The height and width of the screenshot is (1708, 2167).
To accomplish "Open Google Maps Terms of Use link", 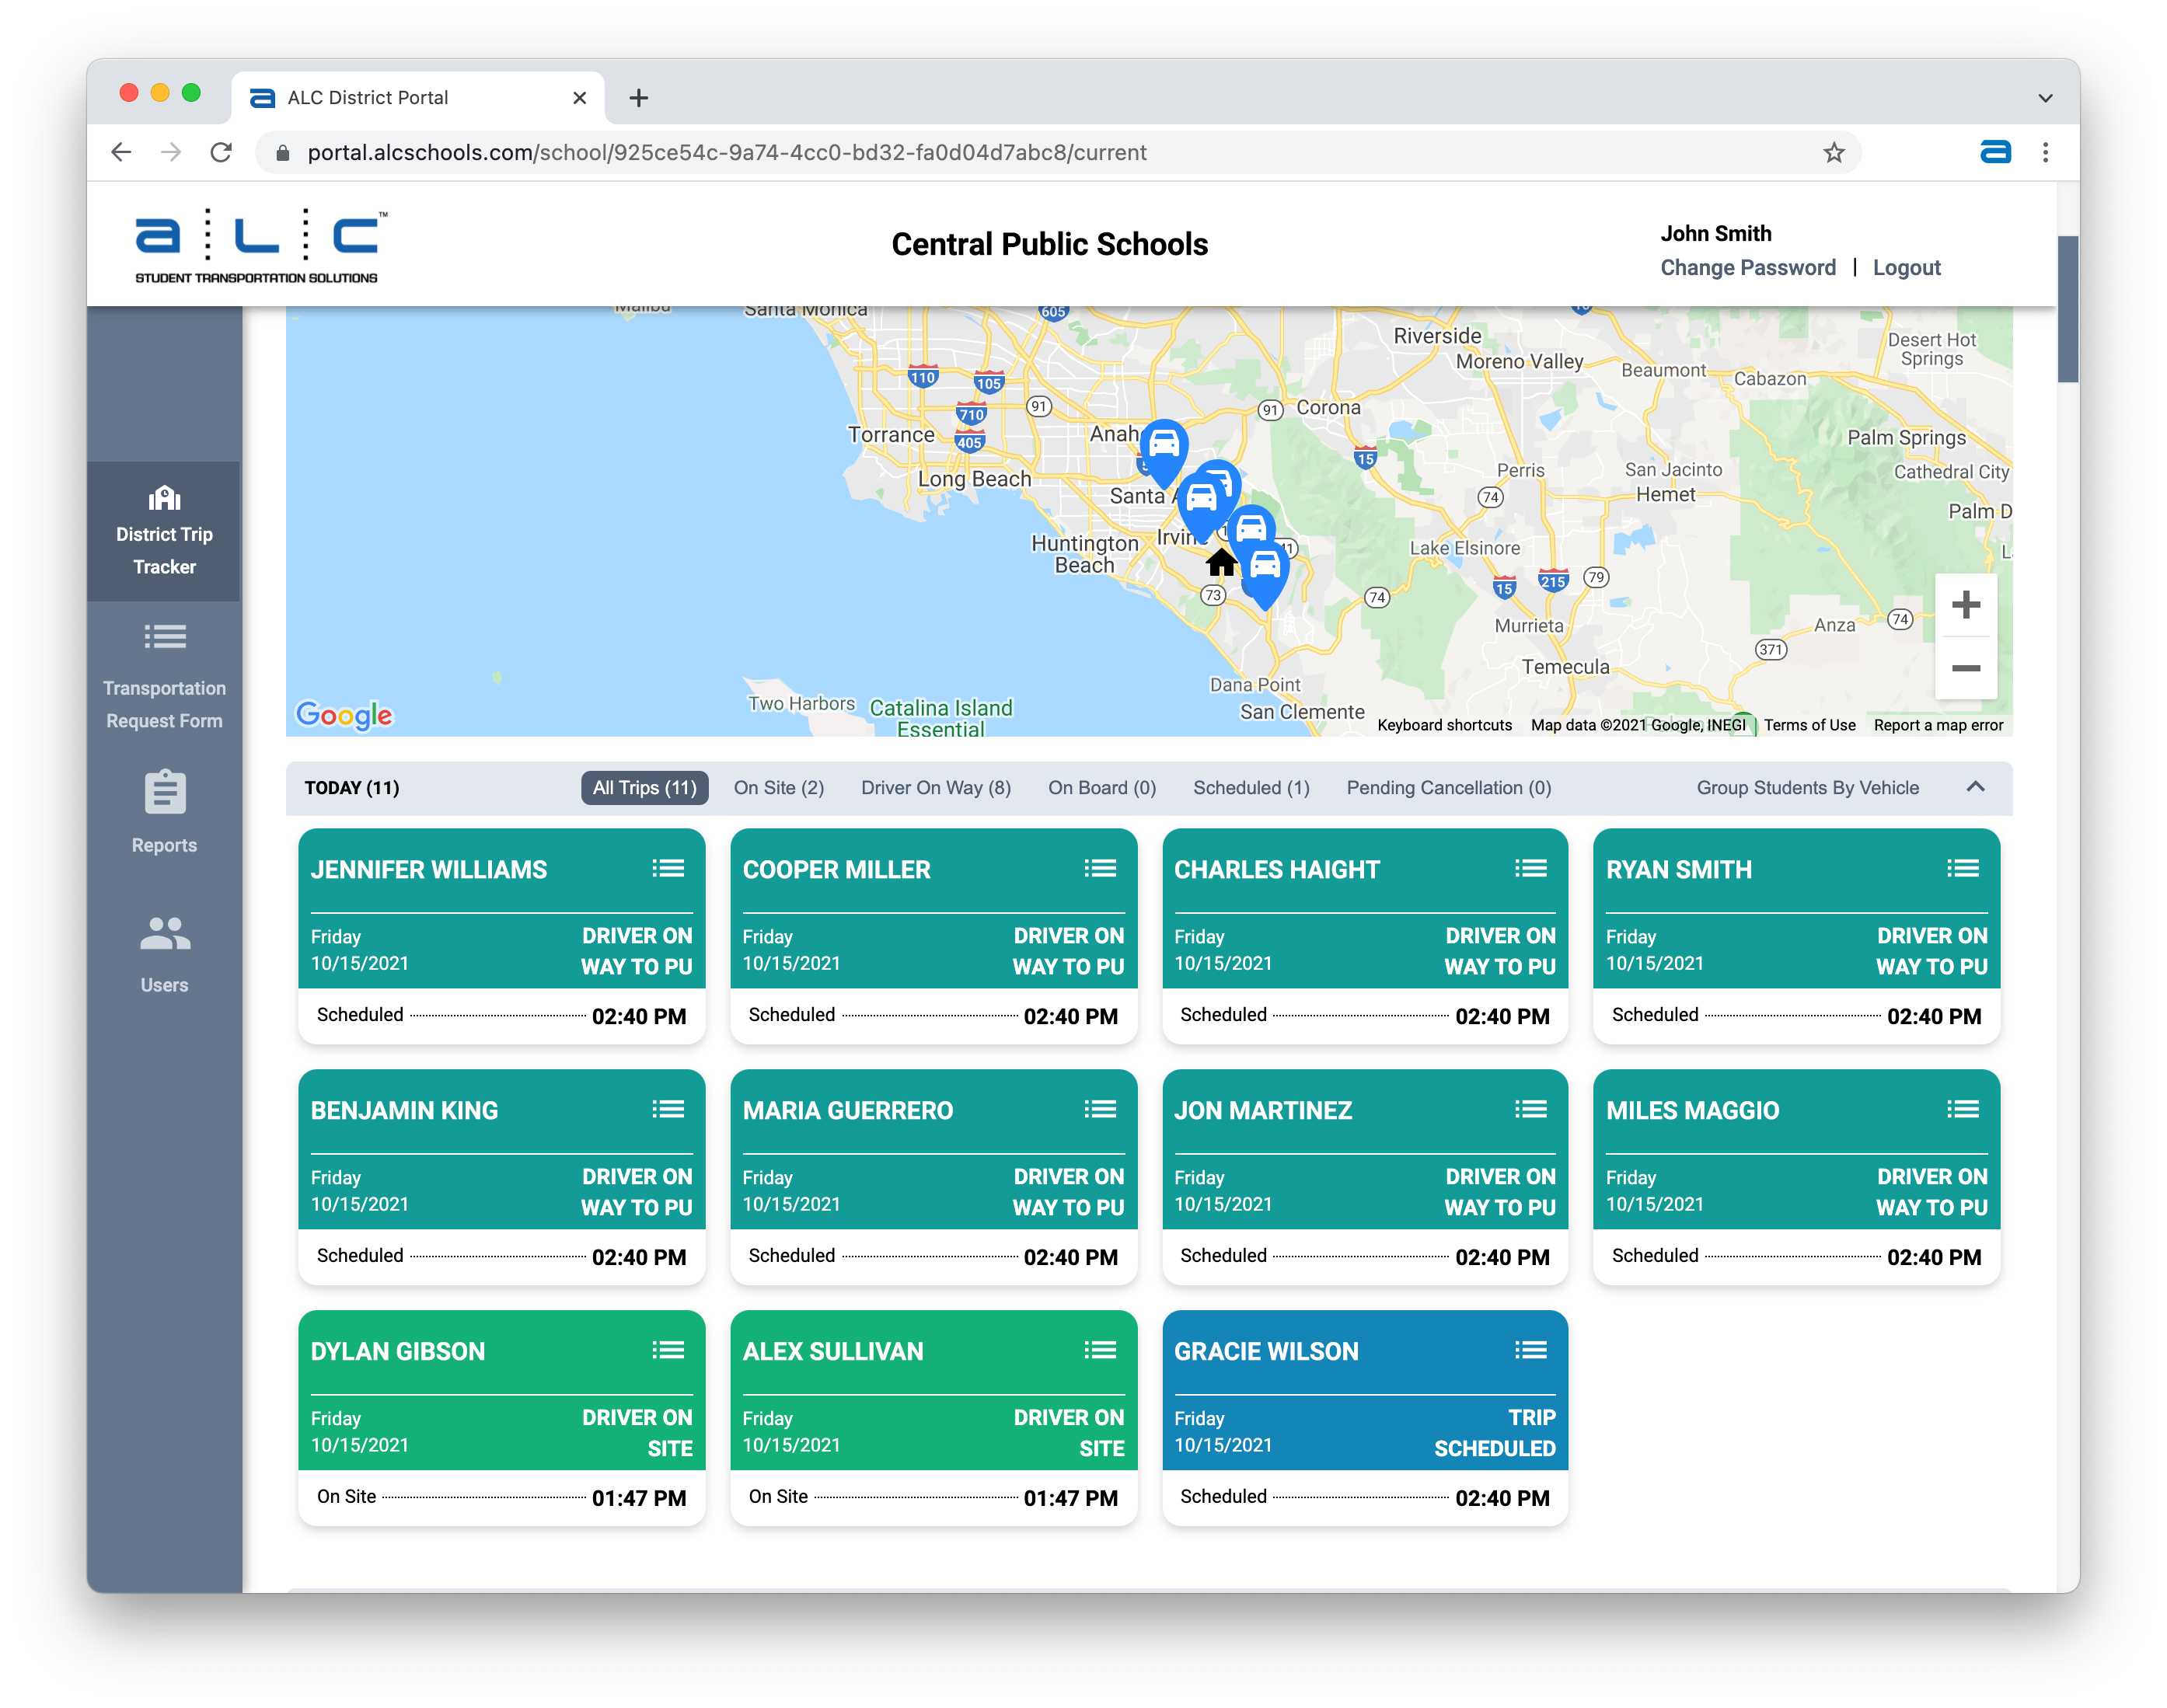I will [1809, 725].
